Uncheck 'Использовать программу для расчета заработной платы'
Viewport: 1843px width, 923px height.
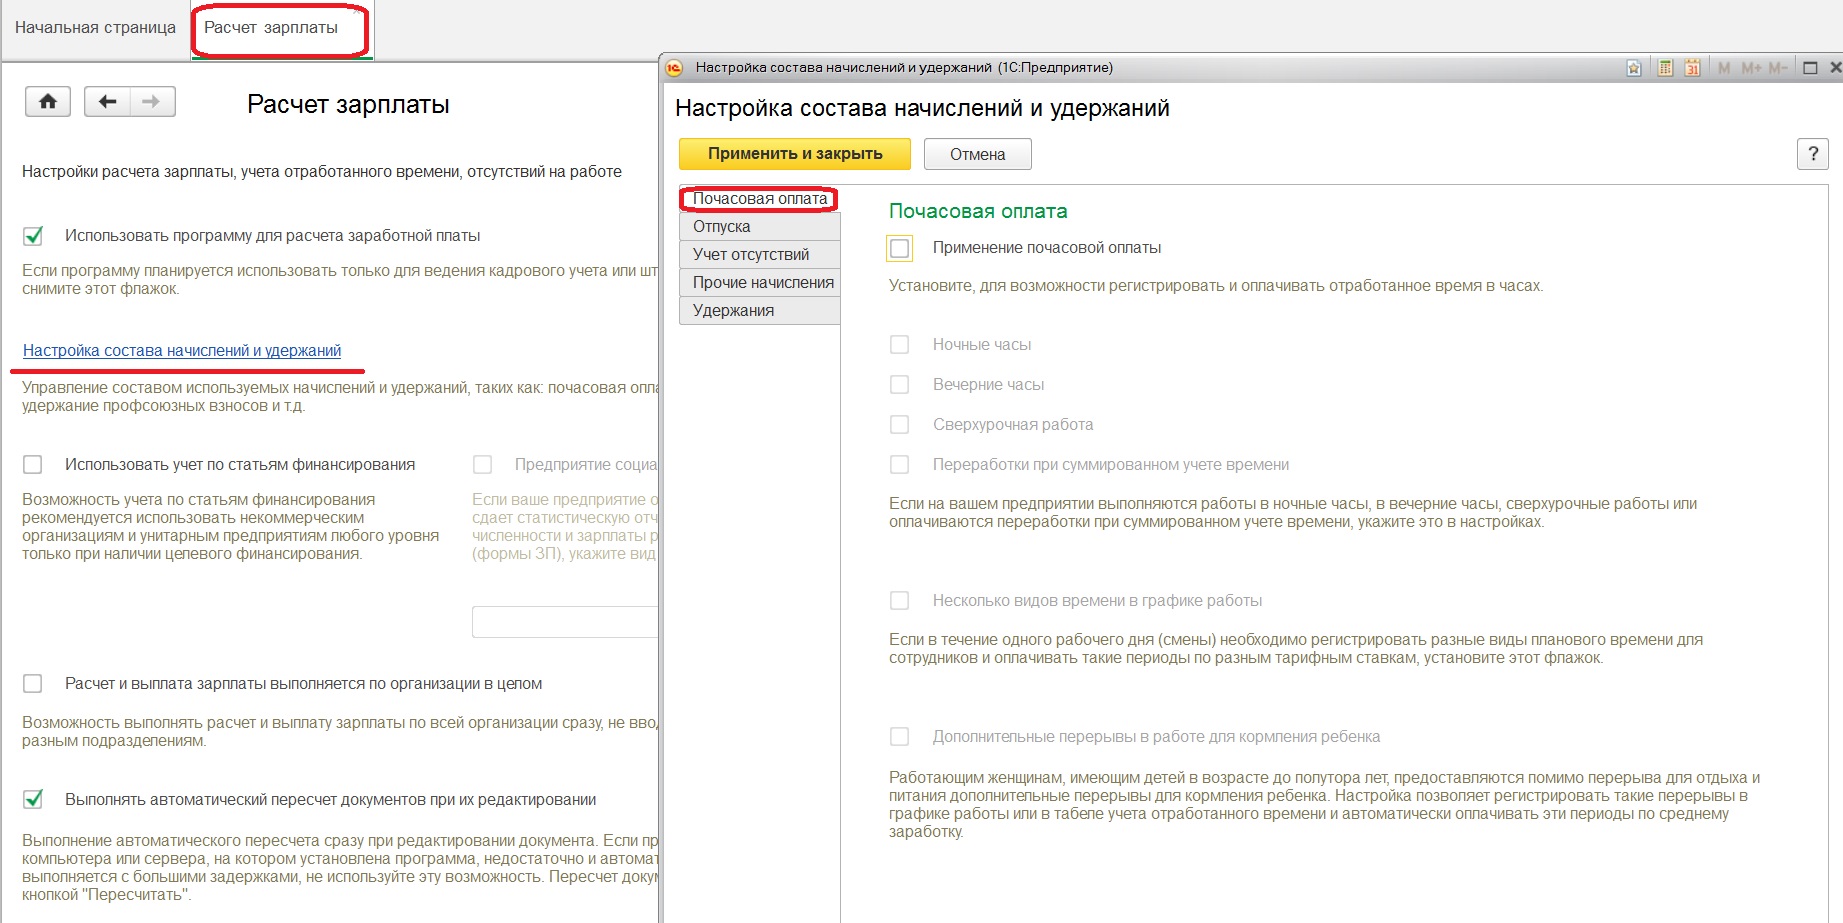[x=33, y=236]
